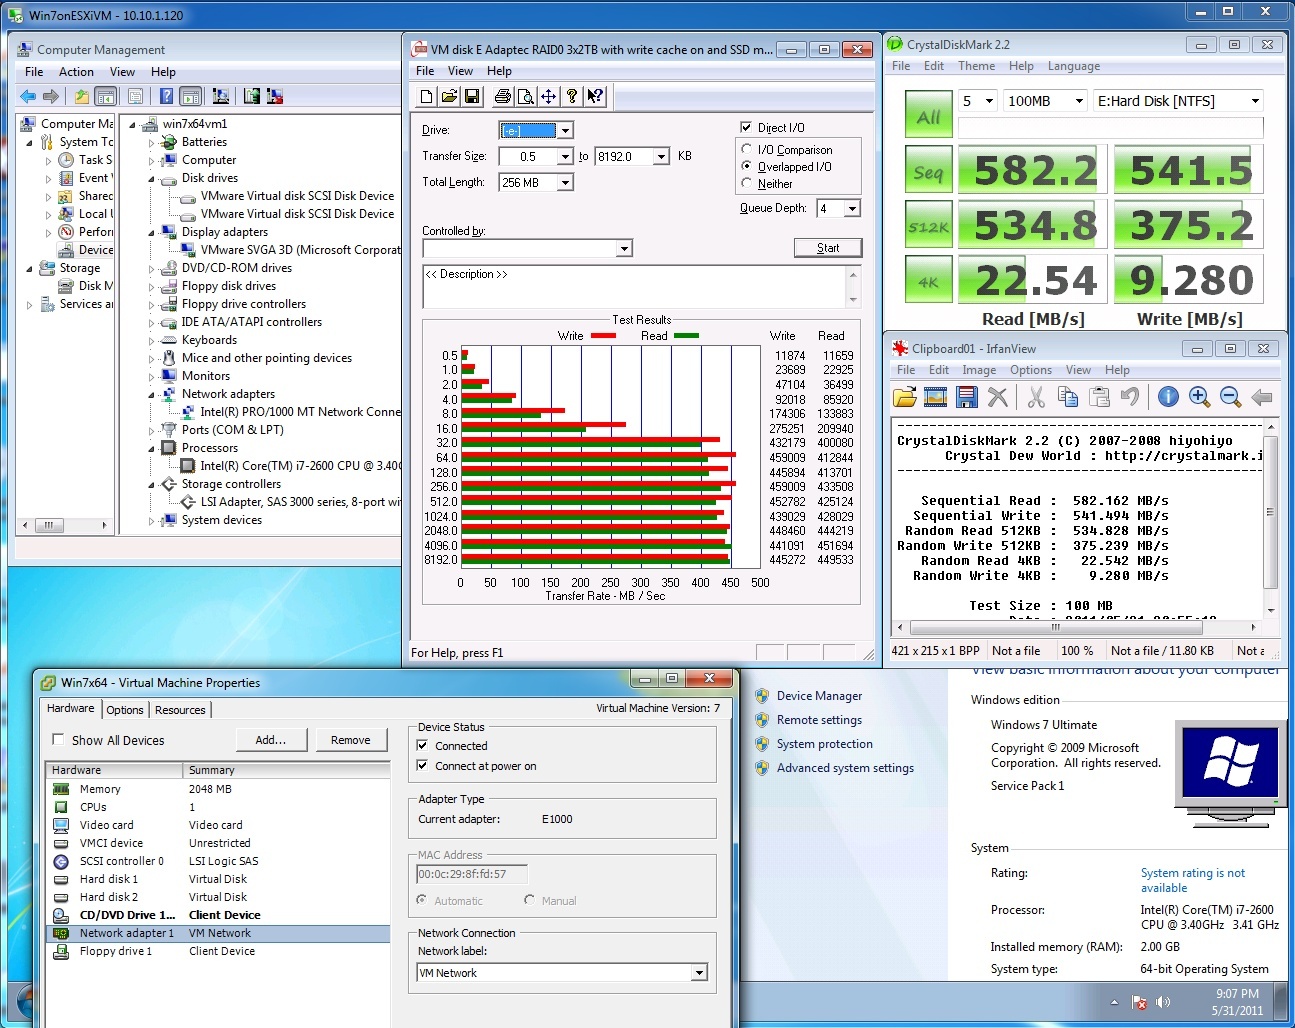Image resolution: width=1295 pixels, height=1028 pixels.
Task: Toggle the Direct I/O checkbox
Action: pos(746,127)
